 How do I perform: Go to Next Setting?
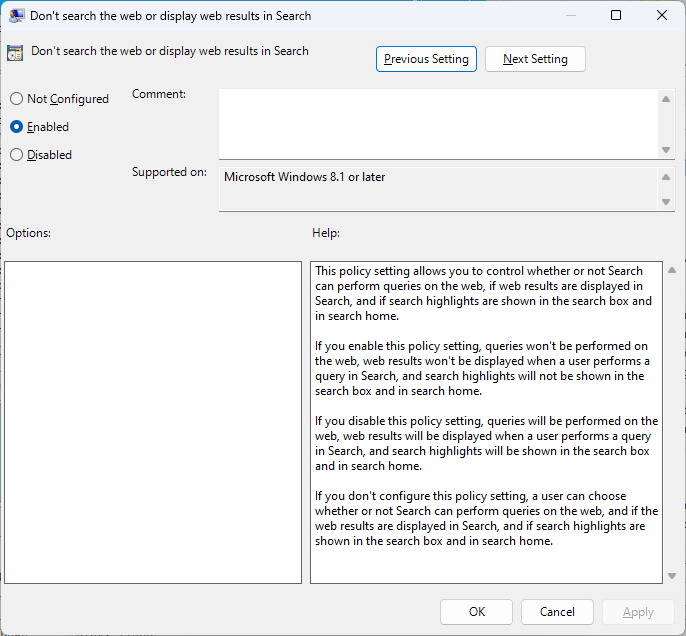(x=535, y=59)
